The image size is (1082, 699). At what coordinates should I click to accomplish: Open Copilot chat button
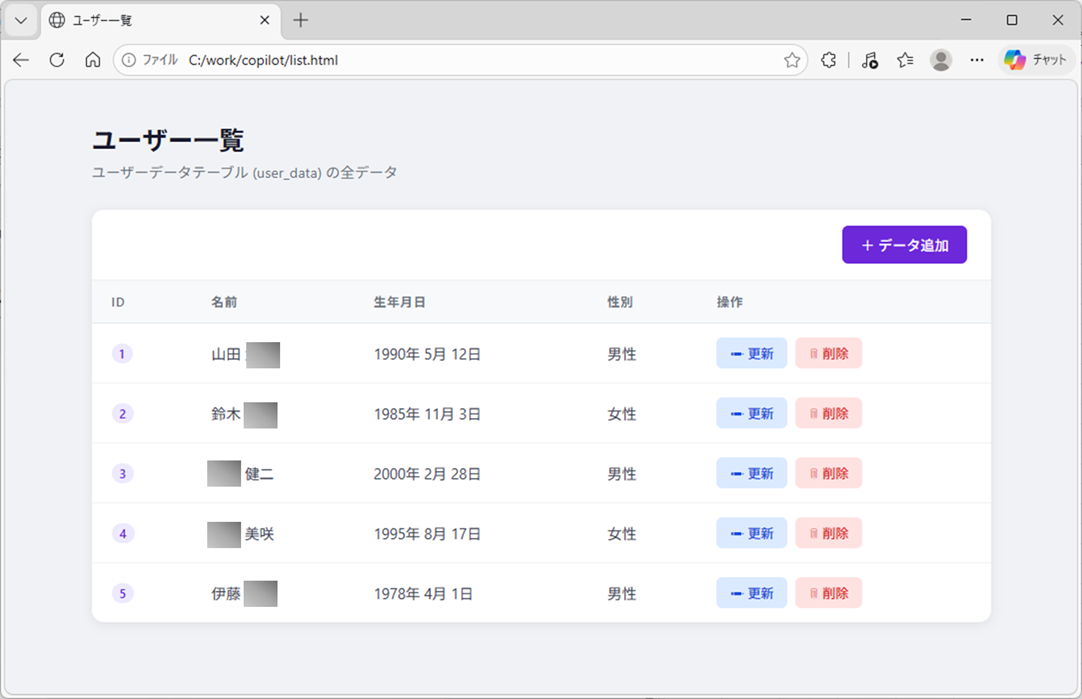pos(1036,60)
